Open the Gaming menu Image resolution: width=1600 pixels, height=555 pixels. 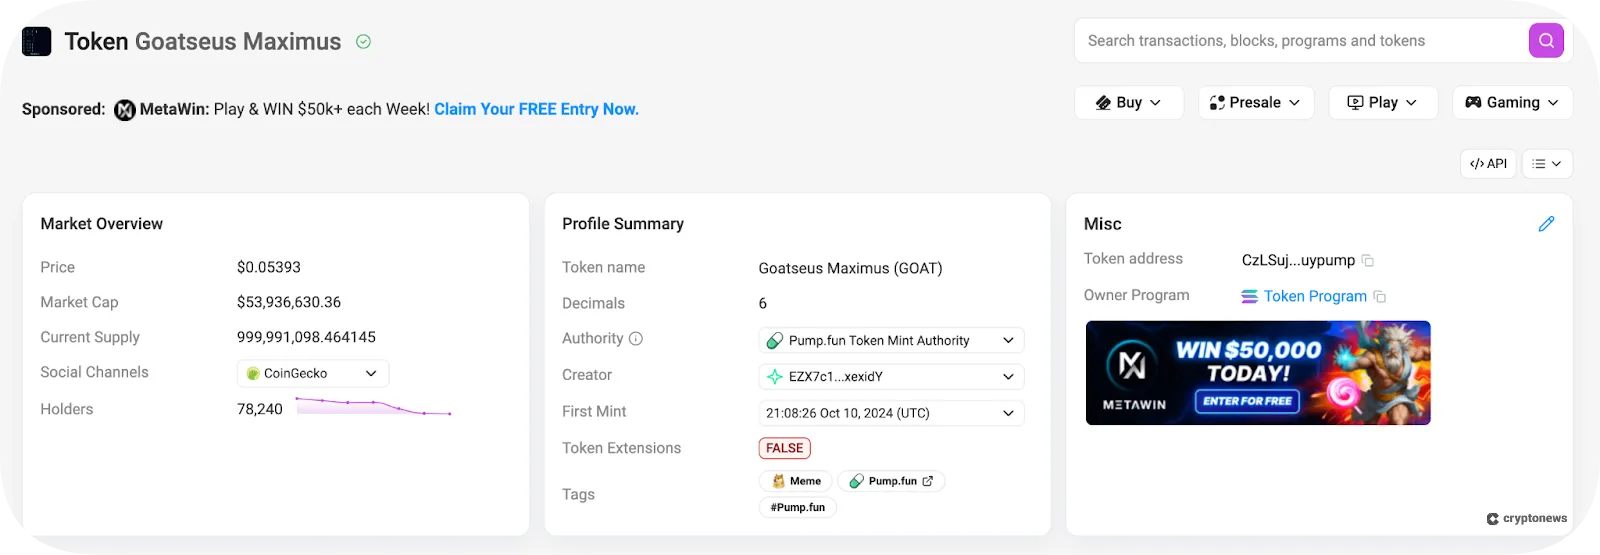click(x=1512, y=102)
